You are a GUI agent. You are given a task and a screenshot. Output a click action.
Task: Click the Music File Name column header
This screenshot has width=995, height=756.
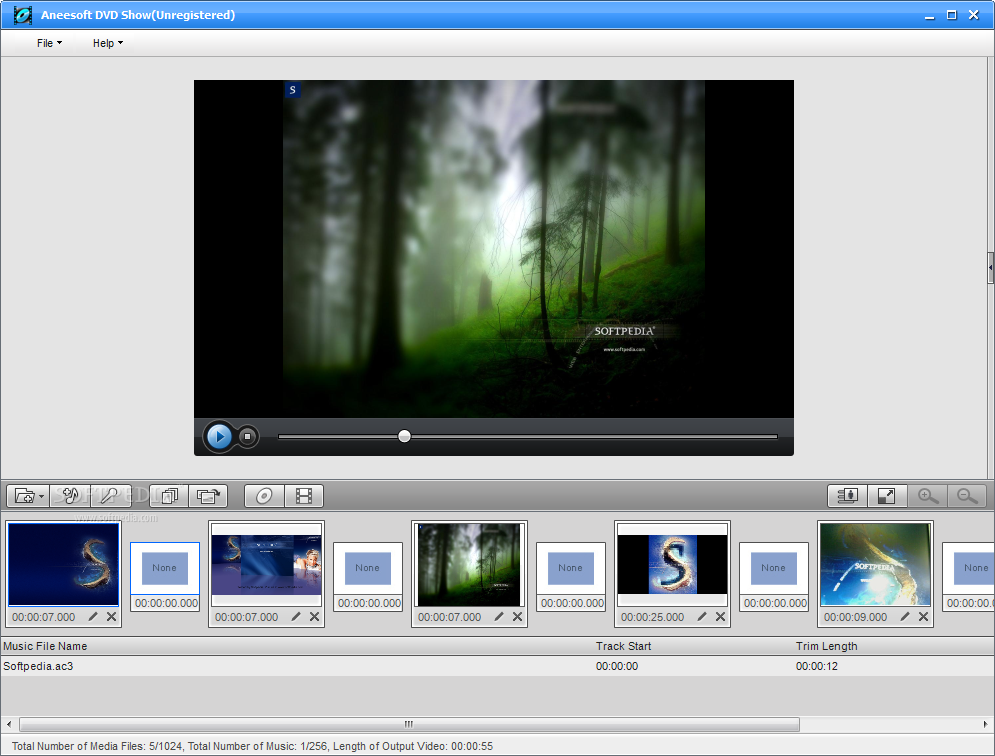point(297,646)
